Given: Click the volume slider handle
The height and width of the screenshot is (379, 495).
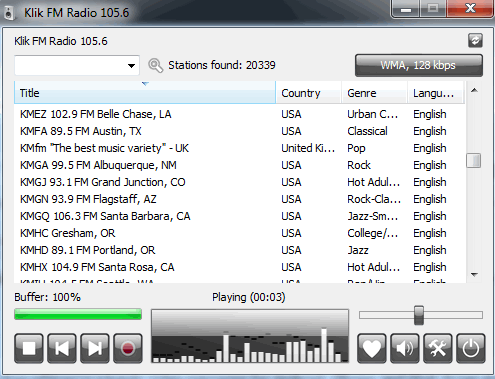Looking at the screenshot, I should click(419, 315).
